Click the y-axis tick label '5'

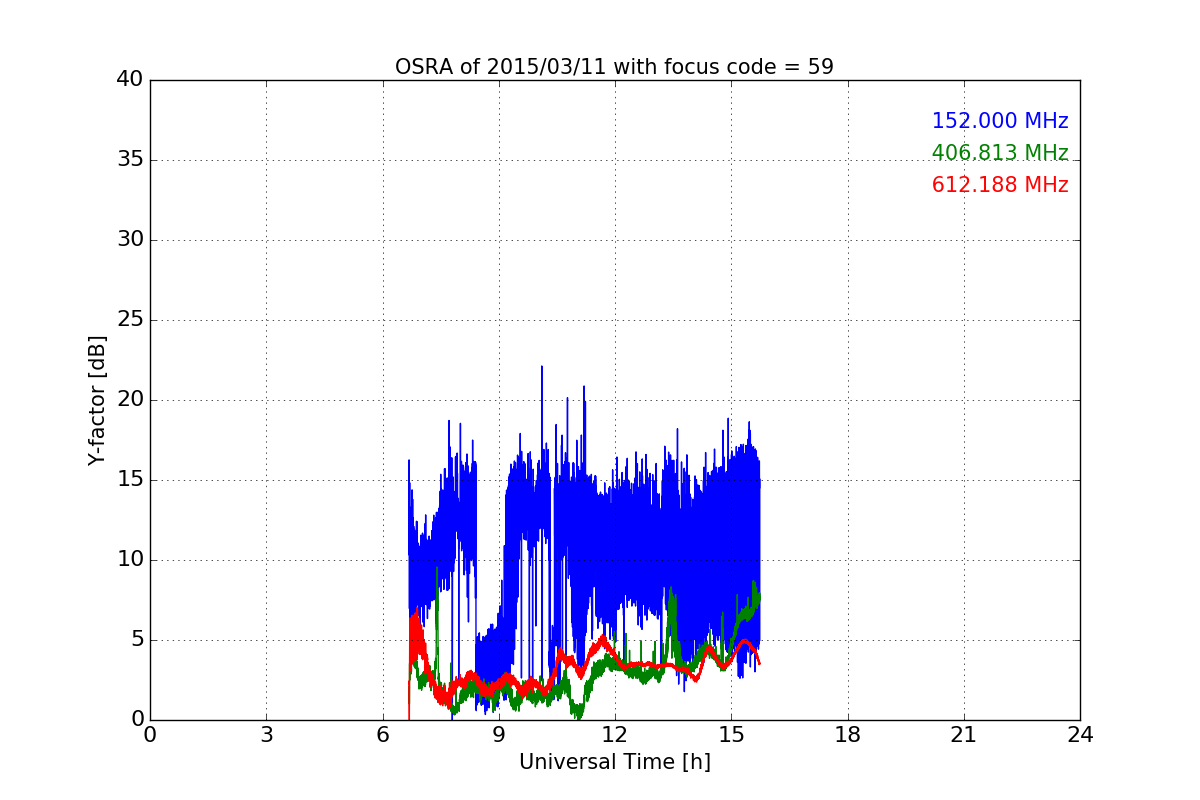[x=136, y=640]
